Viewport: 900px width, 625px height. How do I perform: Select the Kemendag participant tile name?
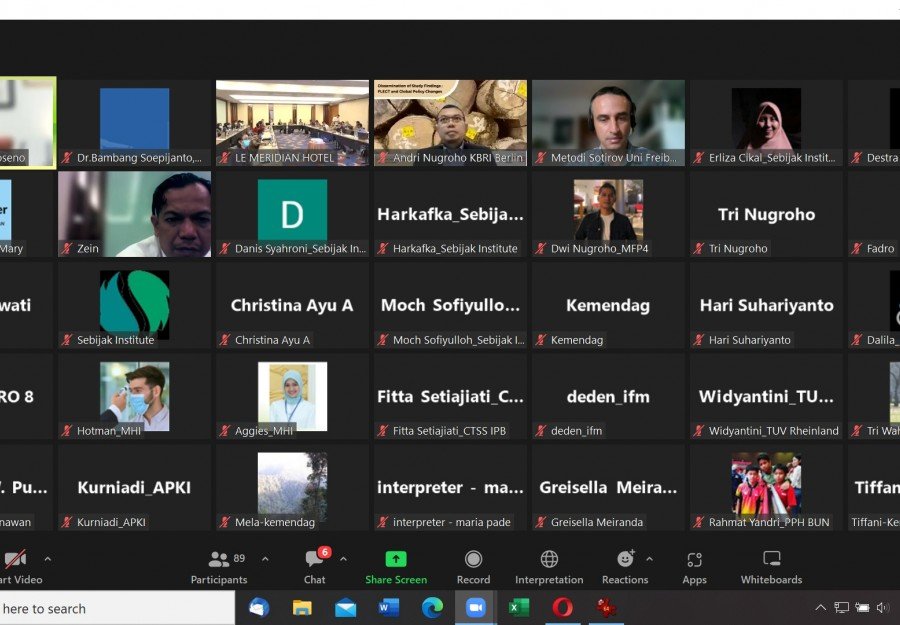tap(608, 305)
